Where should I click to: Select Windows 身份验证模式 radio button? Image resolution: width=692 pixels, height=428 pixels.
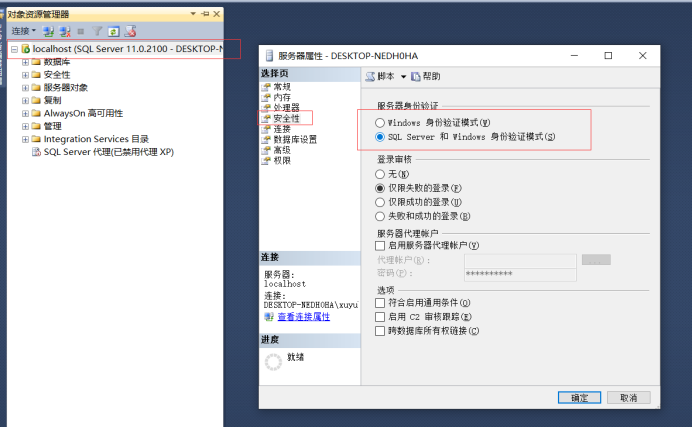click(x=380, y=123)
